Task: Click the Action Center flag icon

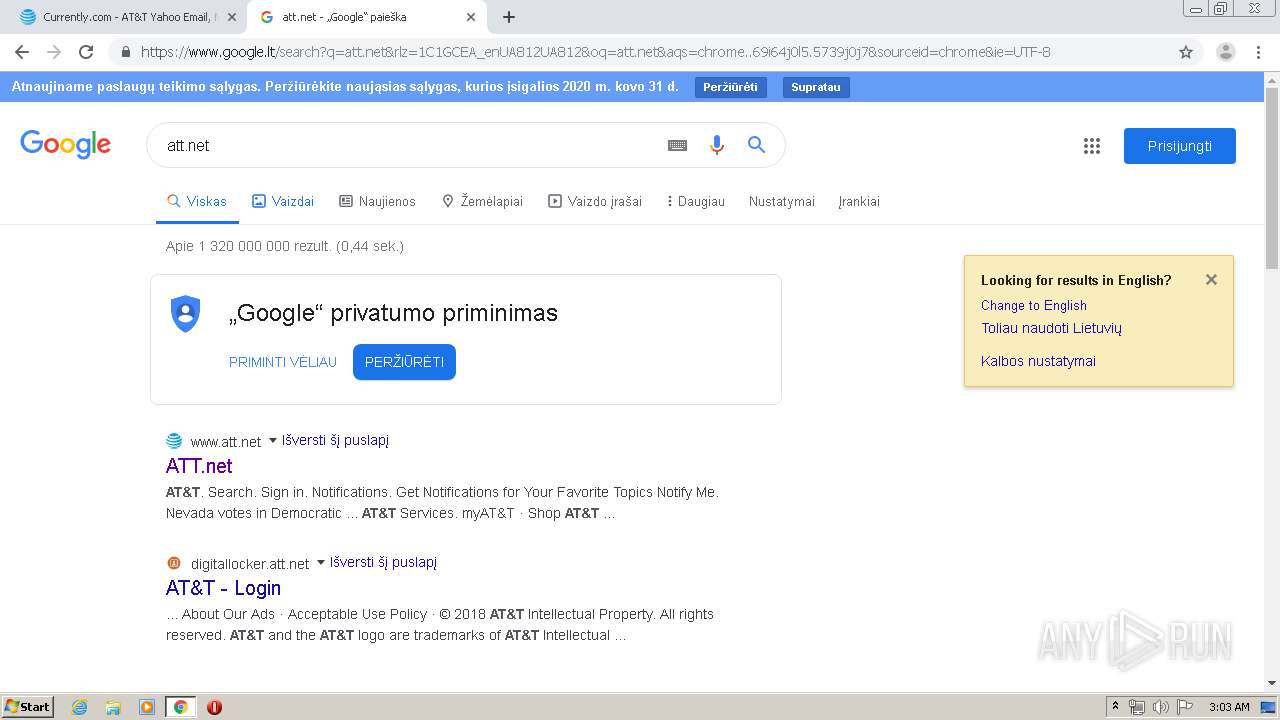Action: click(1185, 707)
